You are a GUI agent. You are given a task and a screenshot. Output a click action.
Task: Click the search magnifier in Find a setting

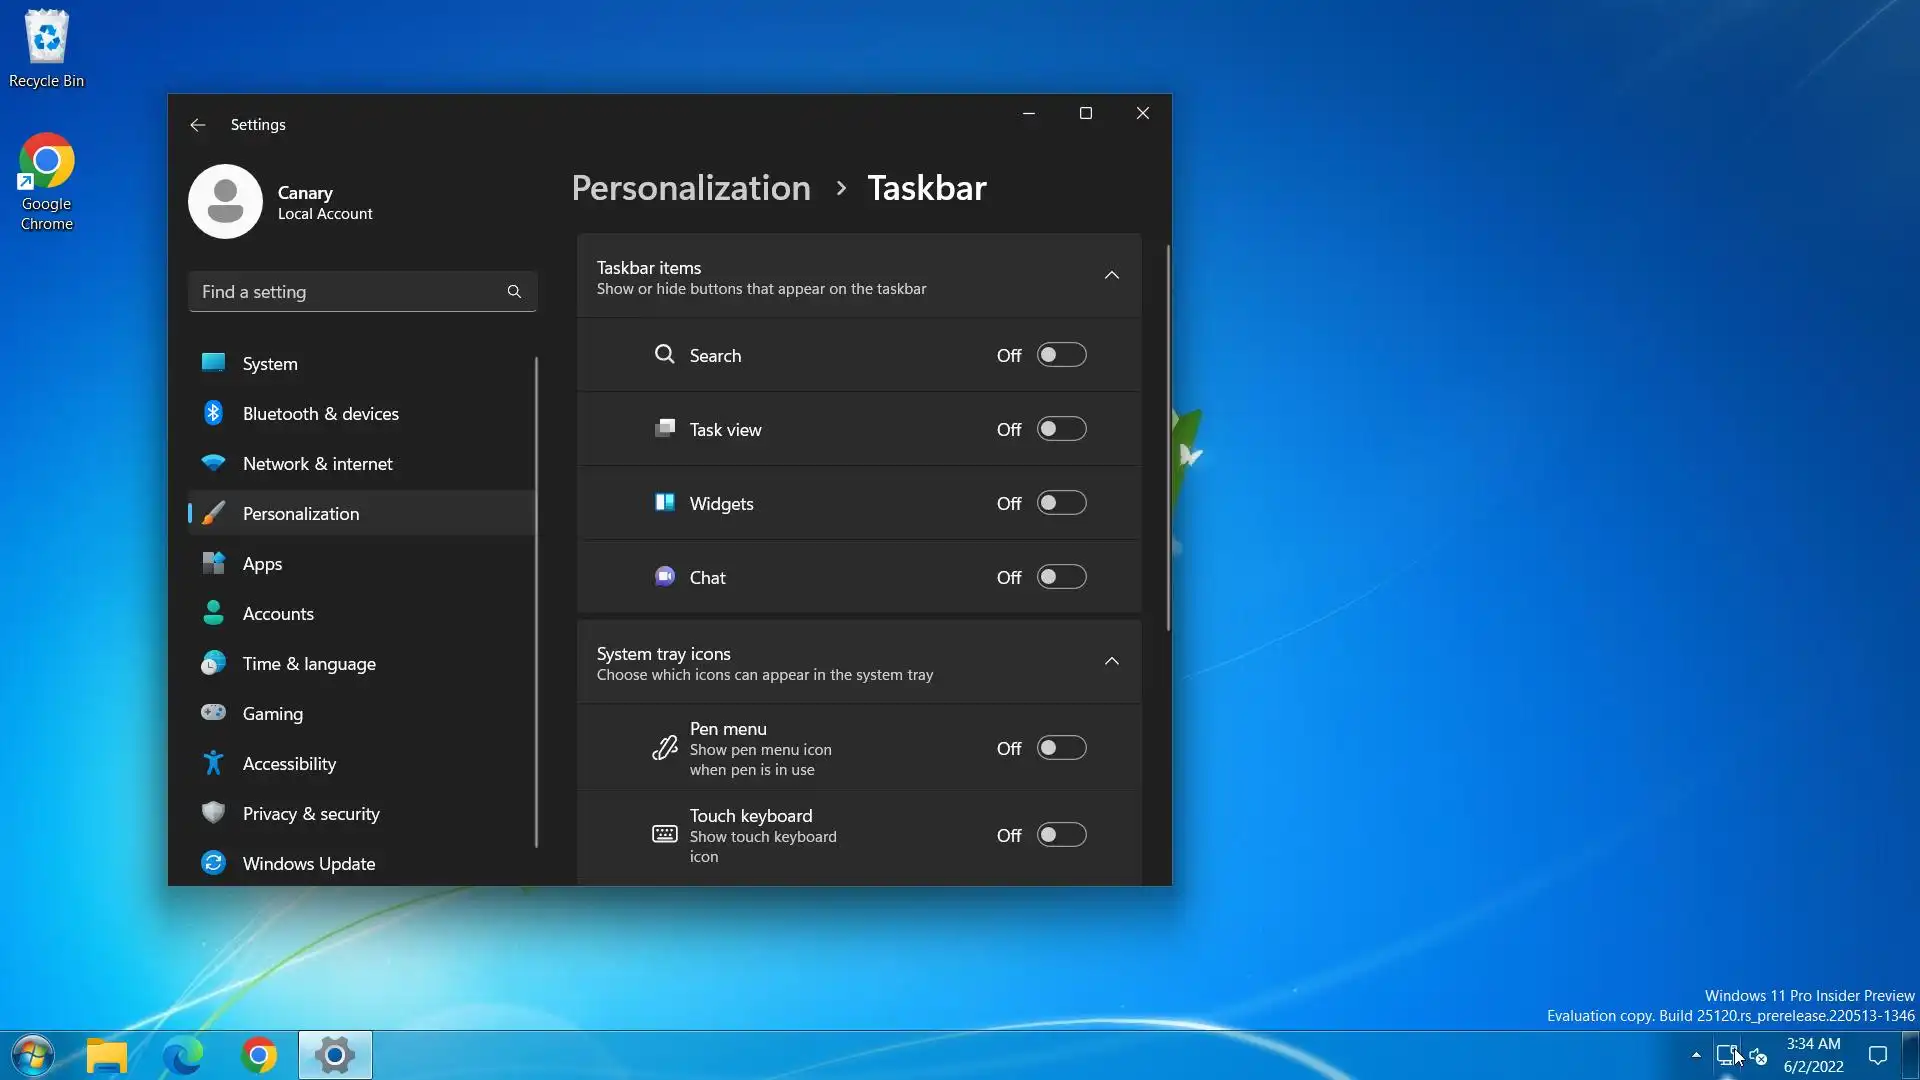point(514,292)
